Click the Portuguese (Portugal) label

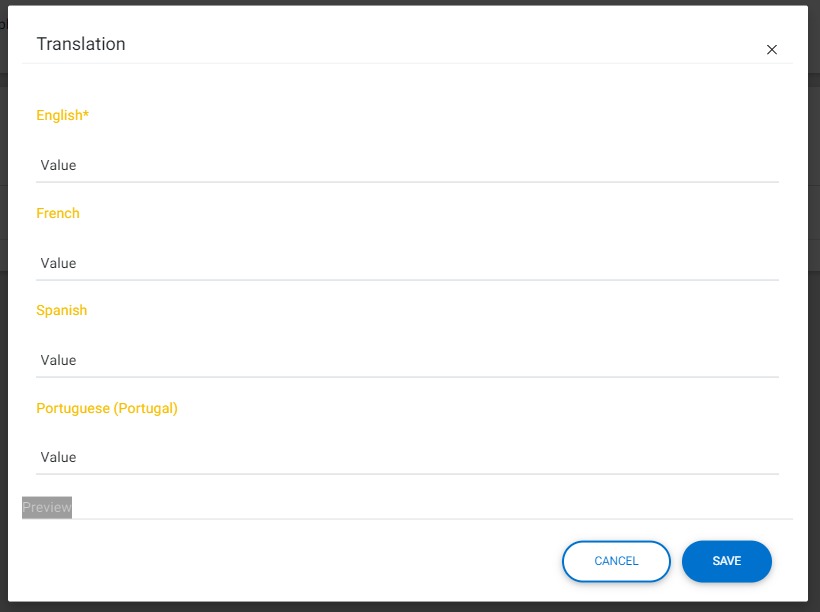pyautogui.click(x=107, y=408)
